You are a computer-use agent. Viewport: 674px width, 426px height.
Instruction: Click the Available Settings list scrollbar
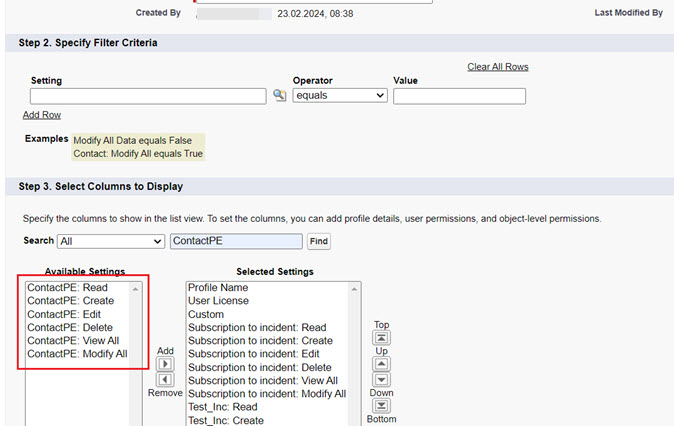135,354
